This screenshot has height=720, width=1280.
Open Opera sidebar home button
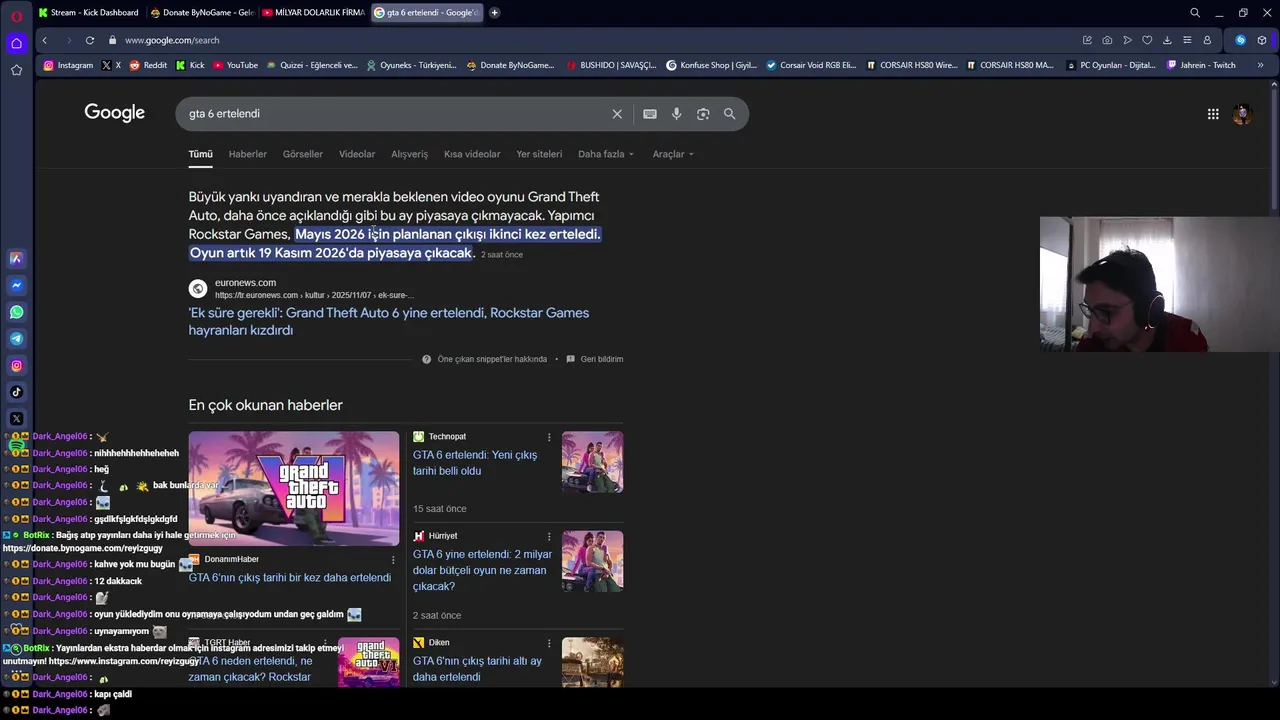16,43
